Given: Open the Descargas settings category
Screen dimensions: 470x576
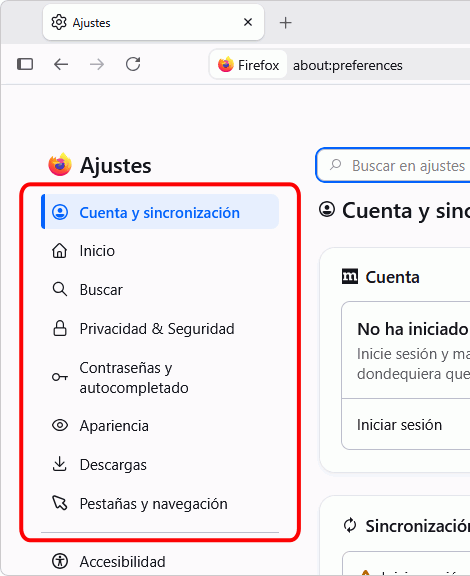Looking at the screenshot, I should 160,465.
